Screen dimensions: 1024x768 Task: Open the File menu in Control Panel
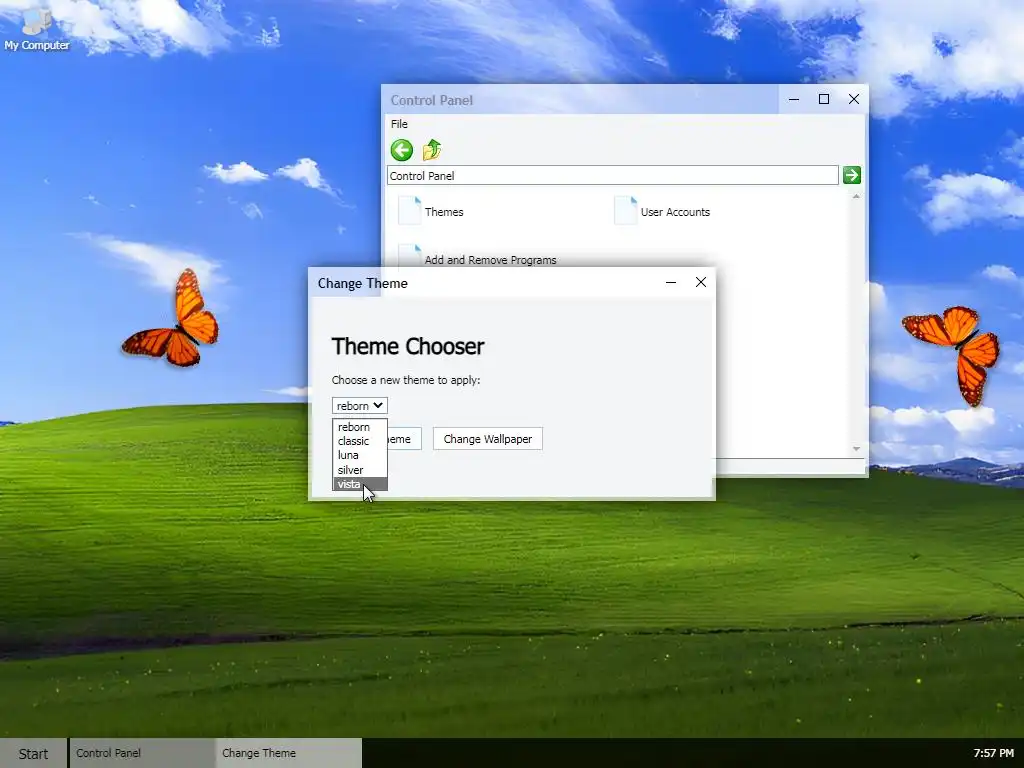tap(399, 124)
